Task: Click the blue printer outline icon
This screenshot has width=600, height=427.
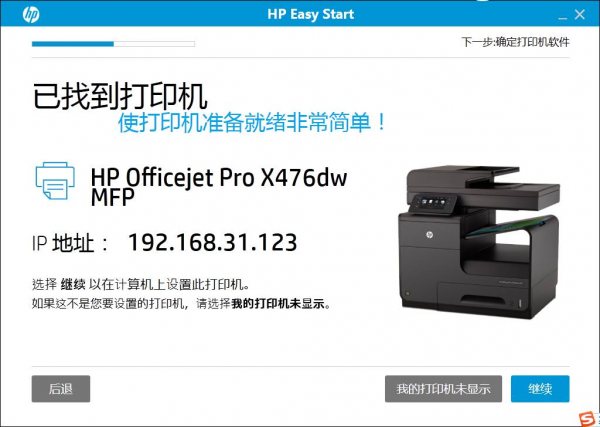Action: point(55,181)
